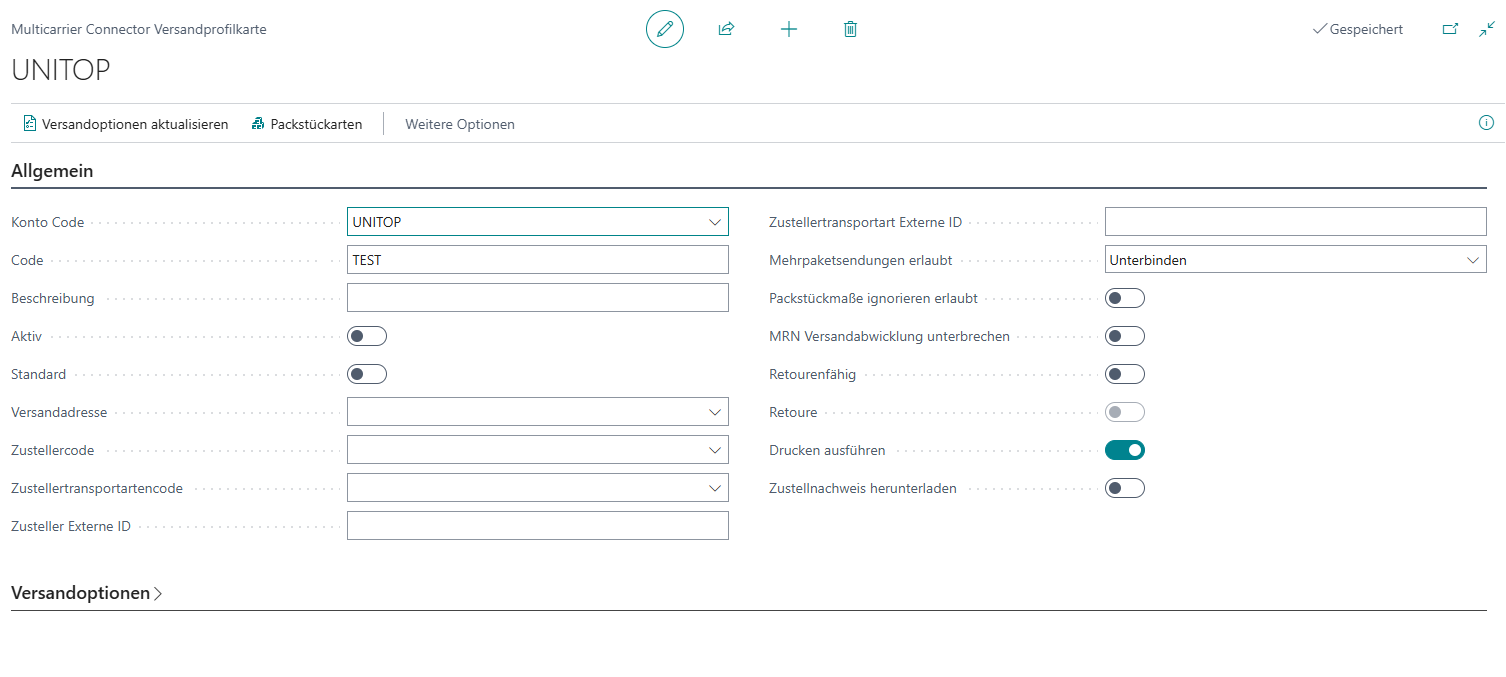
Task: Click Versandoptionen aktualisieren action
Action: [x=126, y=124]
